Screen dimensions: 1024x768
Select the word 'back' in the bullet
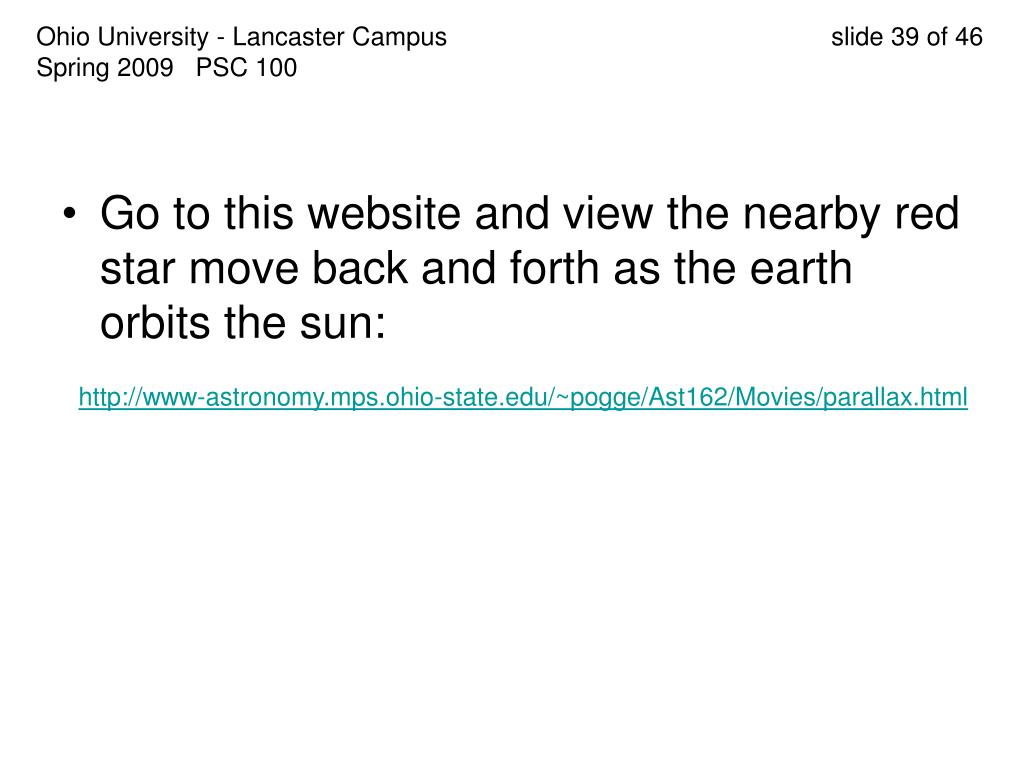(x=360, y=268)
